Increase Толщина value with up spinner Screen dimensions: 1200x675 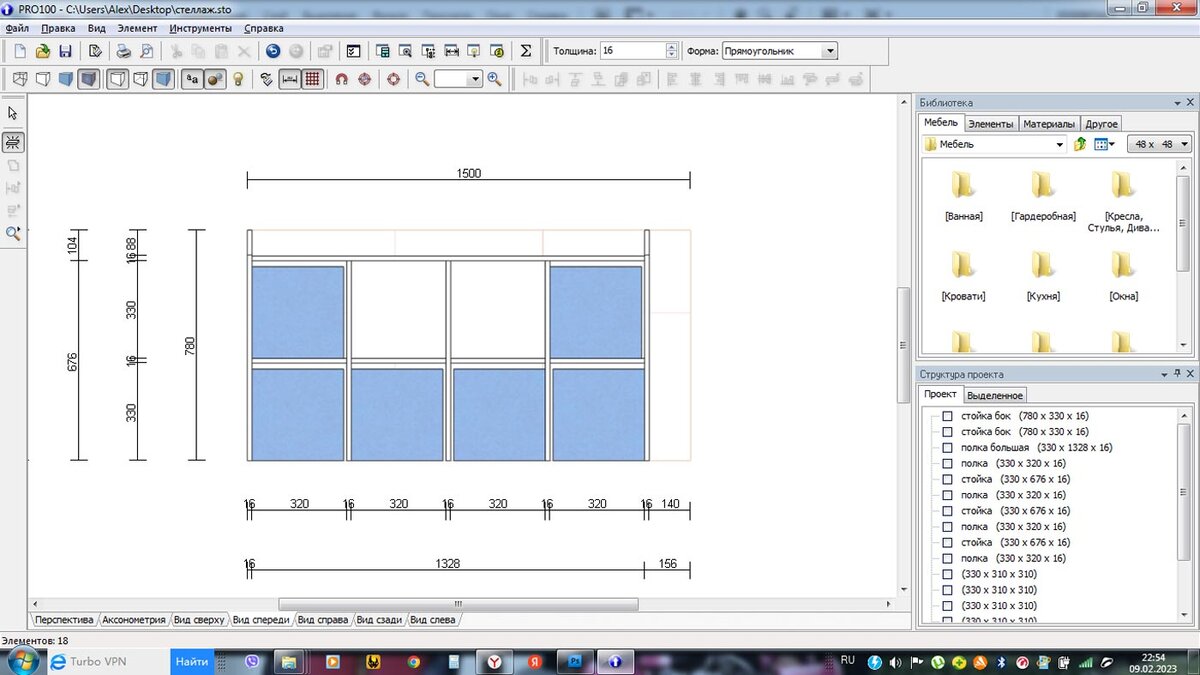[x=671, y=47]
